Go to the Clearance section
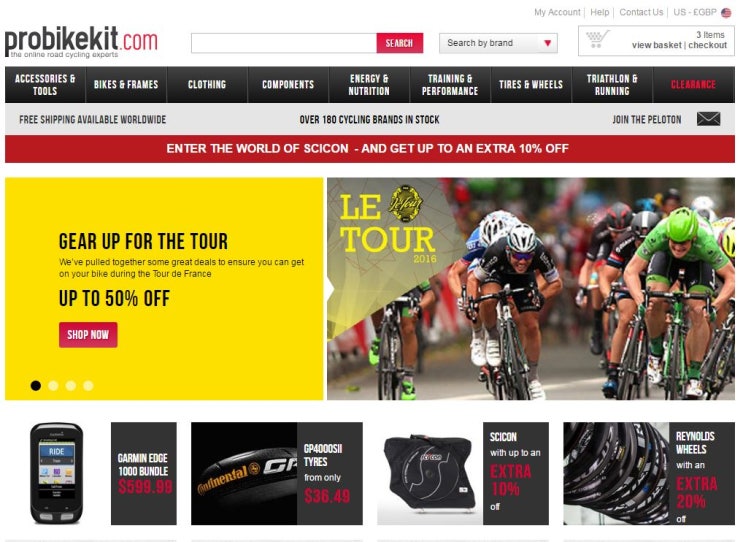This screenshot has height=542, width=743. (693, 85)
